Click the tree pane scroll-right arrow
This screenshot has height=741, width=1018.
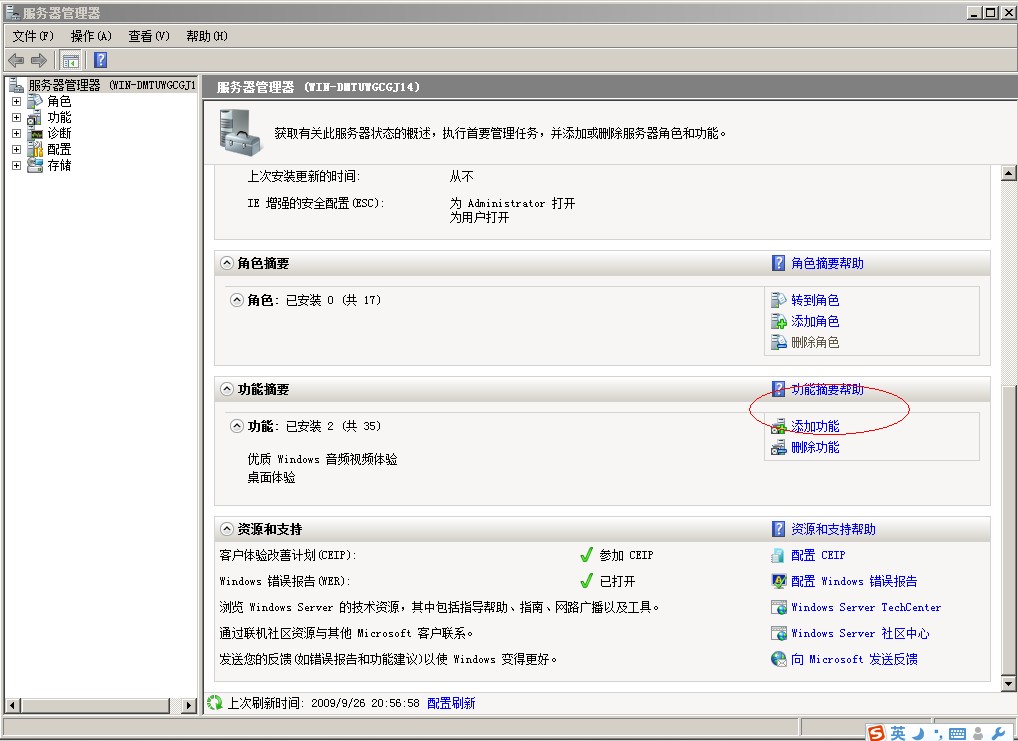189,705
